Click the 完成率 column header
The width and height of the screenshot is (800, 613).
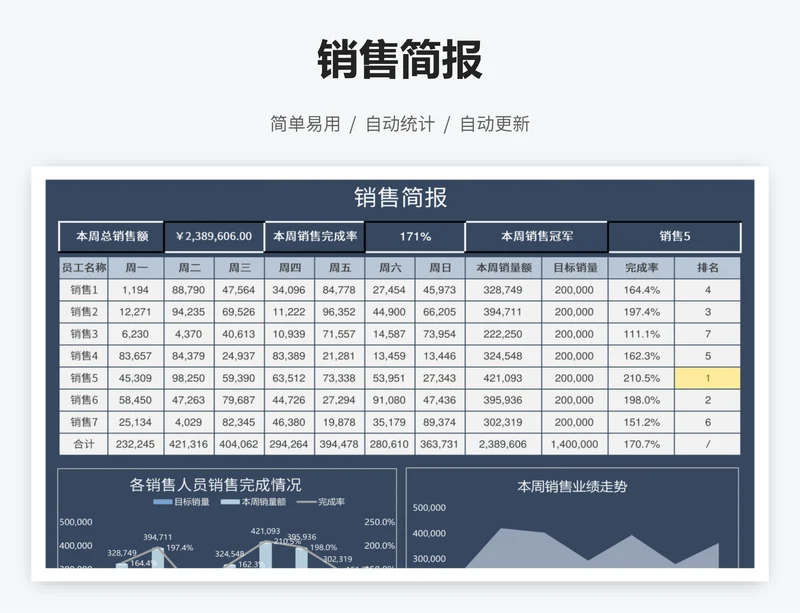click(x=641, y=267)
